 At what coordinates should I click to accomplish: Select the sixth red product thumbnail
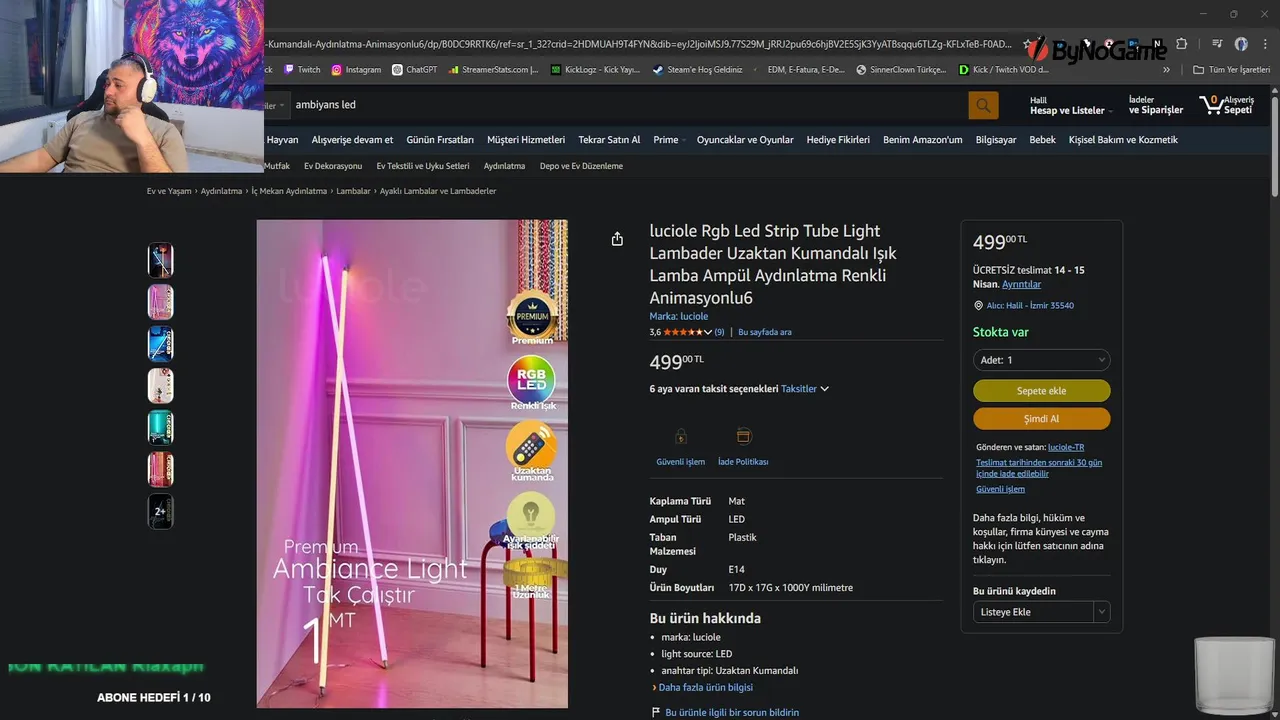(x=160, y=469)
